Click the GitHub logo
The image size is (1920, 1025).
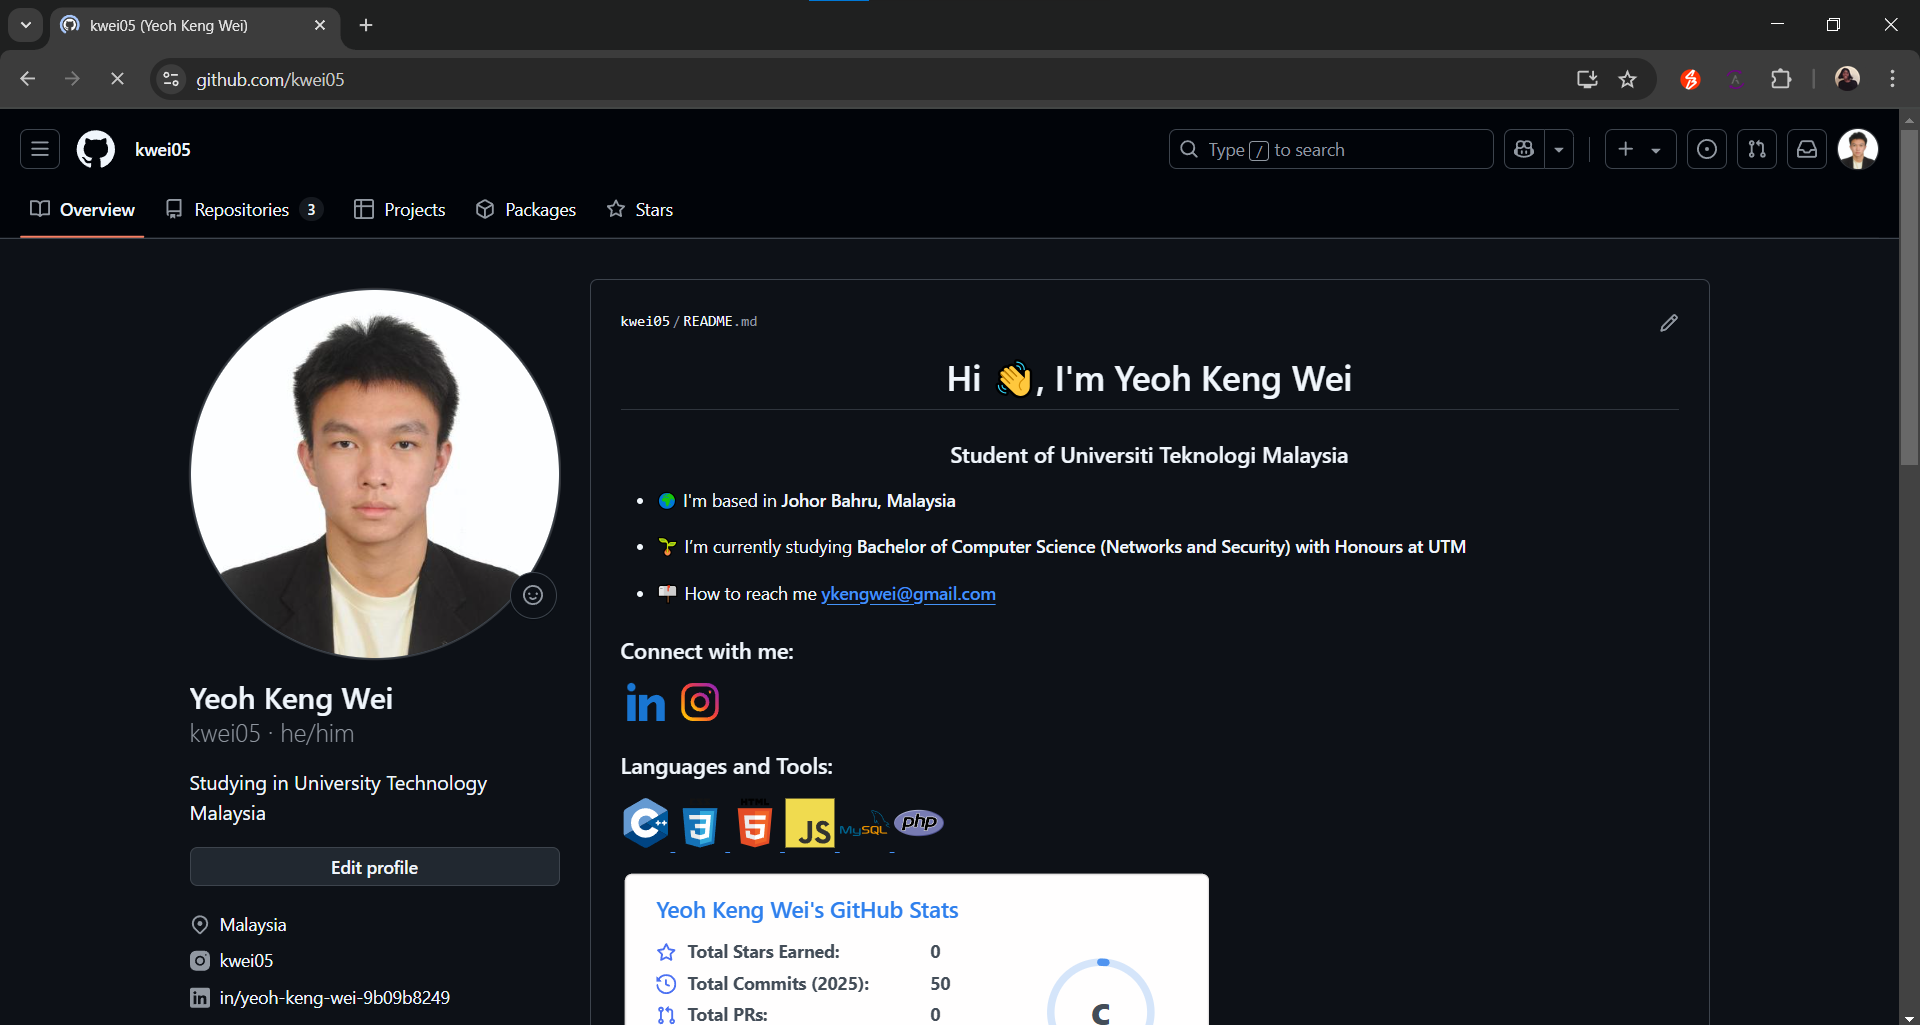pyautogui.click(x=94, y=148)
